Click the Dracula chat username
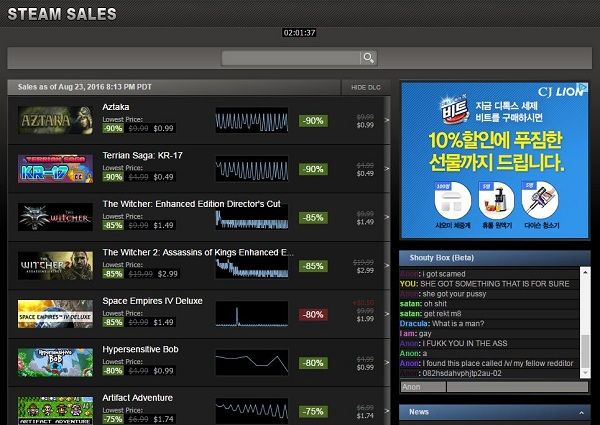The width and height of the screenshot is (600, 425). tap(413, 324)
